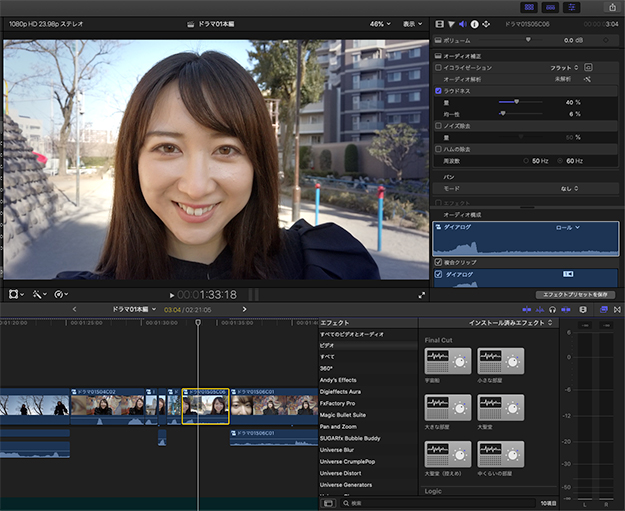Viewport: 625px width, 511px height.
Task: Toggle the inspector sliders icon in top toolbar
Action: click(572, 7)
